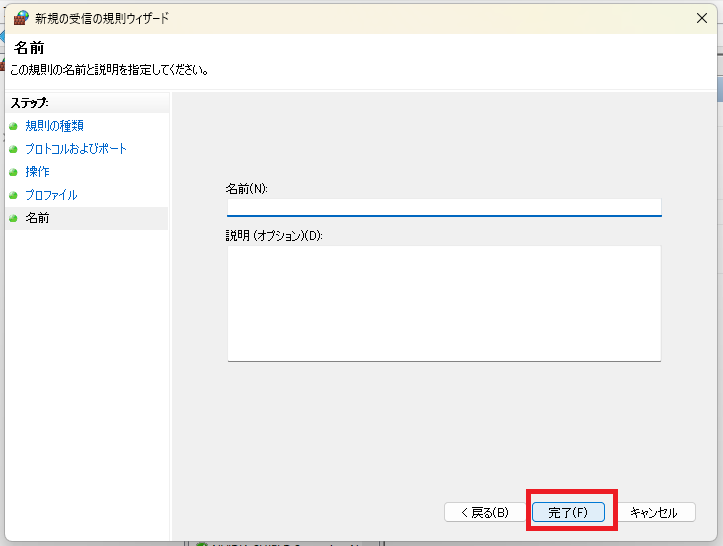The image size is (723, 546).
Task: Close the 新規の受信の規則ウィザード window
Action: click(702, 18)
